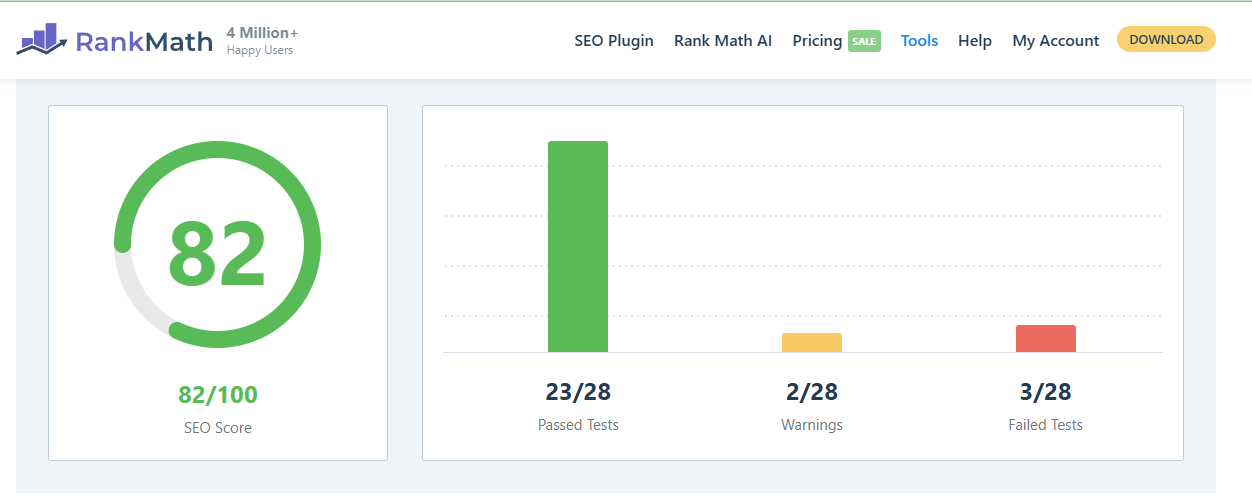Click the circular SEO score gauge showing 82
Screen dimensions: 1252x504
(x=217, y=245)
